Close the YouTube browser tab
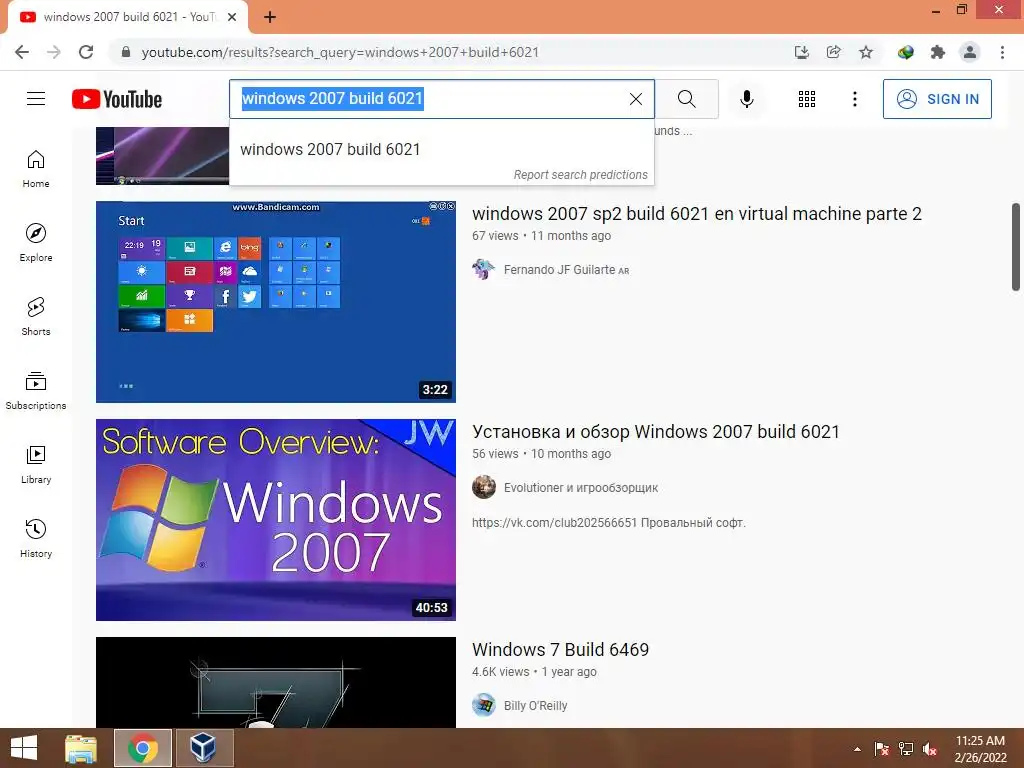1024x768 pixels. coord(232,17)
